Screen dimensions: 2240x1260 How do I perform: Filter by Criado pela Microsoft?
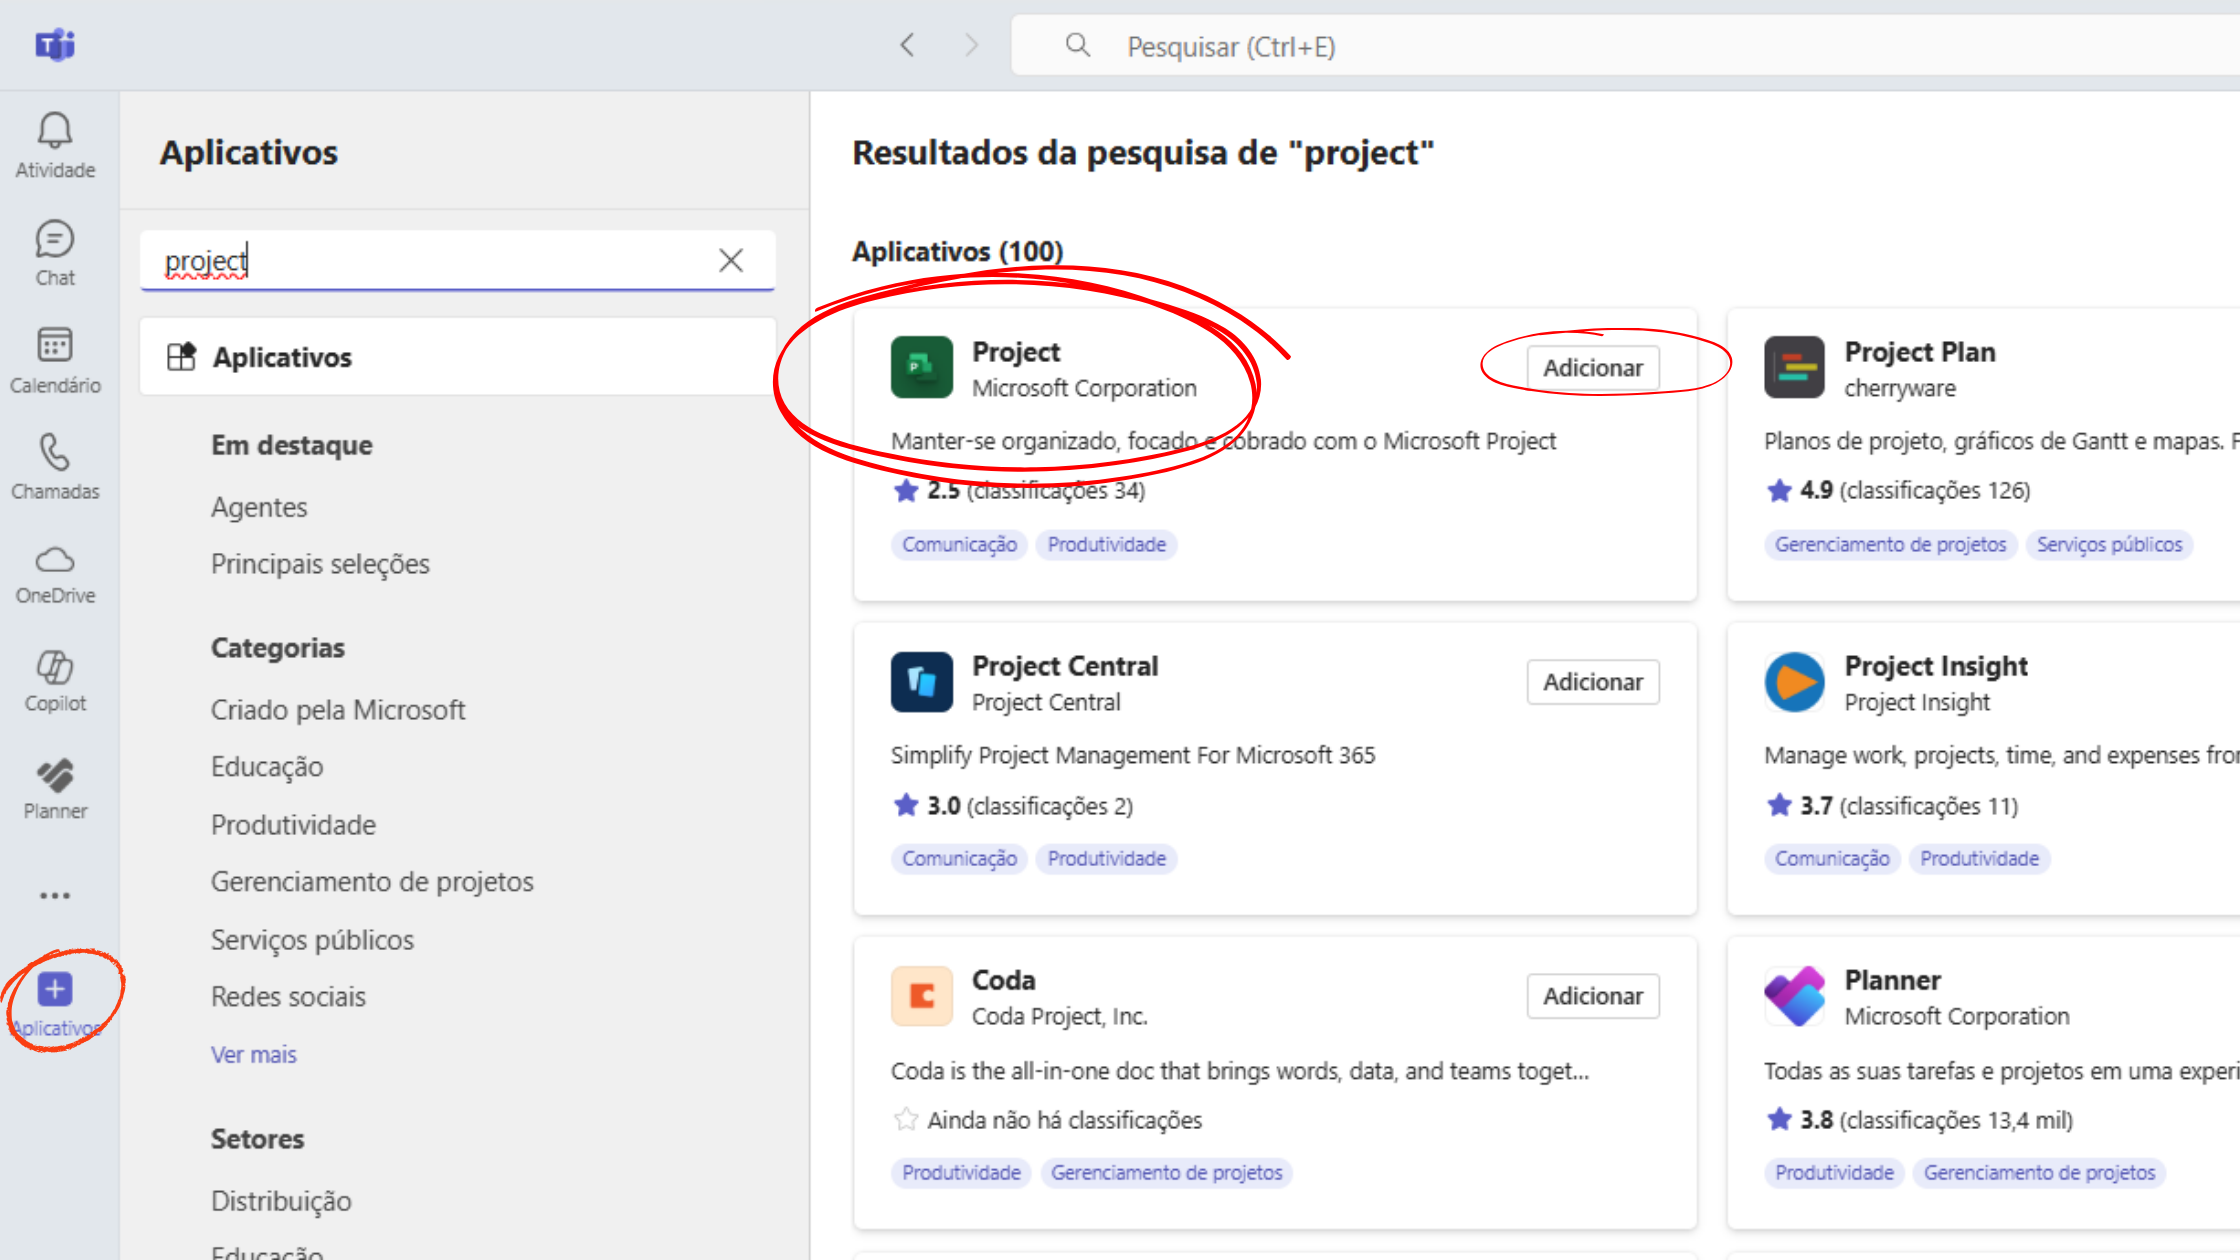pyautogui.click(x=338, y=710)
